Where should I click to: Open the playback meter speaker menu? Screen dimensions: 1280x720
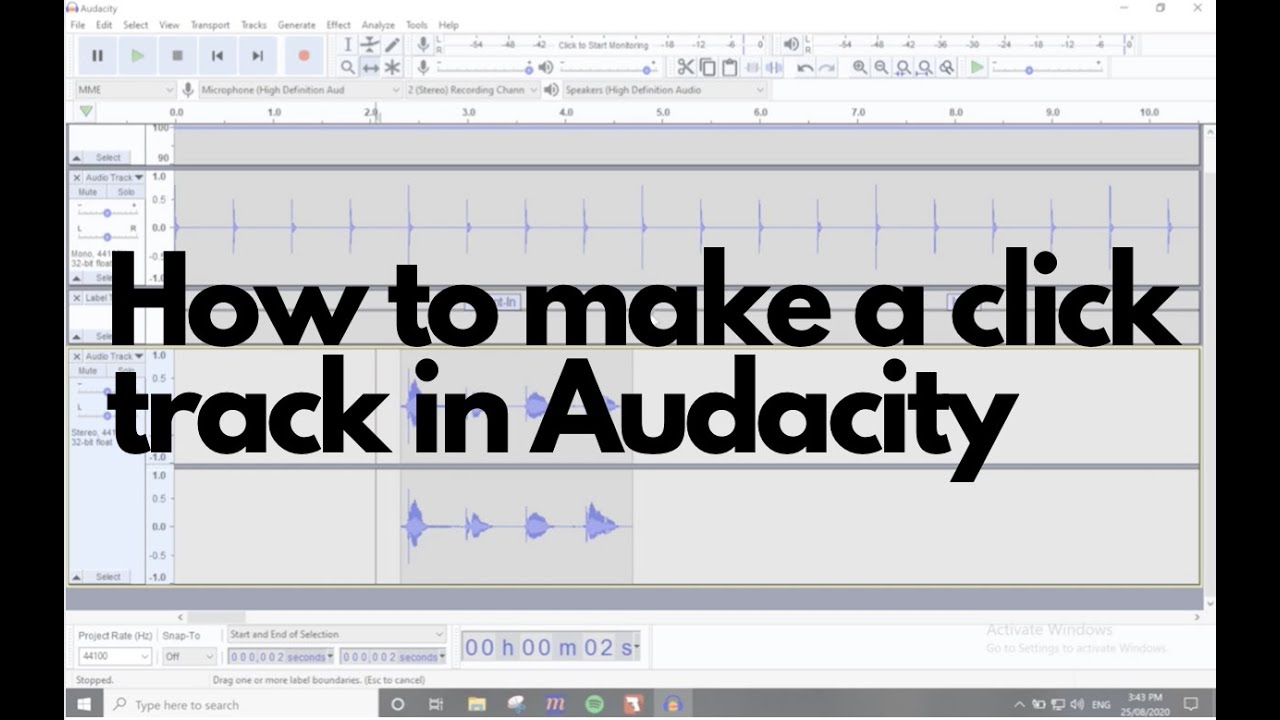[x=791, y=45]
